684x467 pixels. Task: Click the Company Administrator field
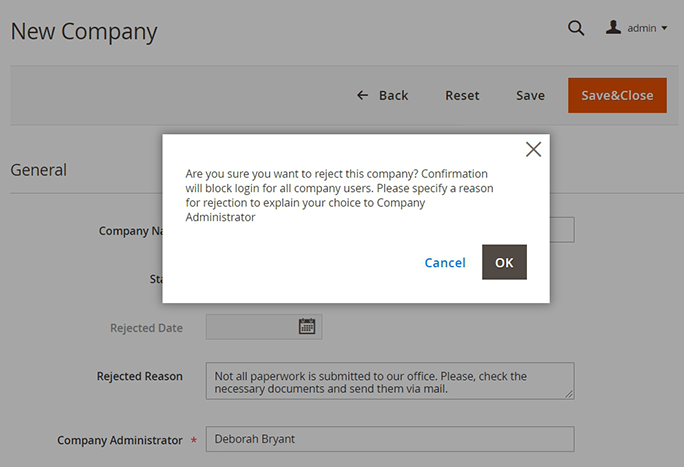389,439
